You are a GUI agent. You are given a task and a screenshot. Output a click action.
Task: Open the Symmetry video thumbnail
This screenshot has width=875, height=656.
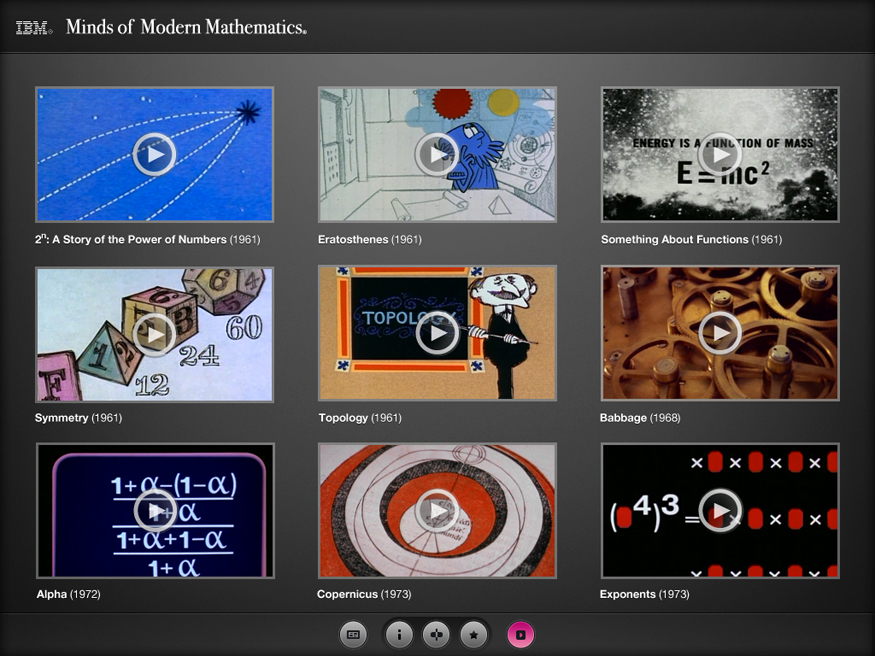[154, 333]
